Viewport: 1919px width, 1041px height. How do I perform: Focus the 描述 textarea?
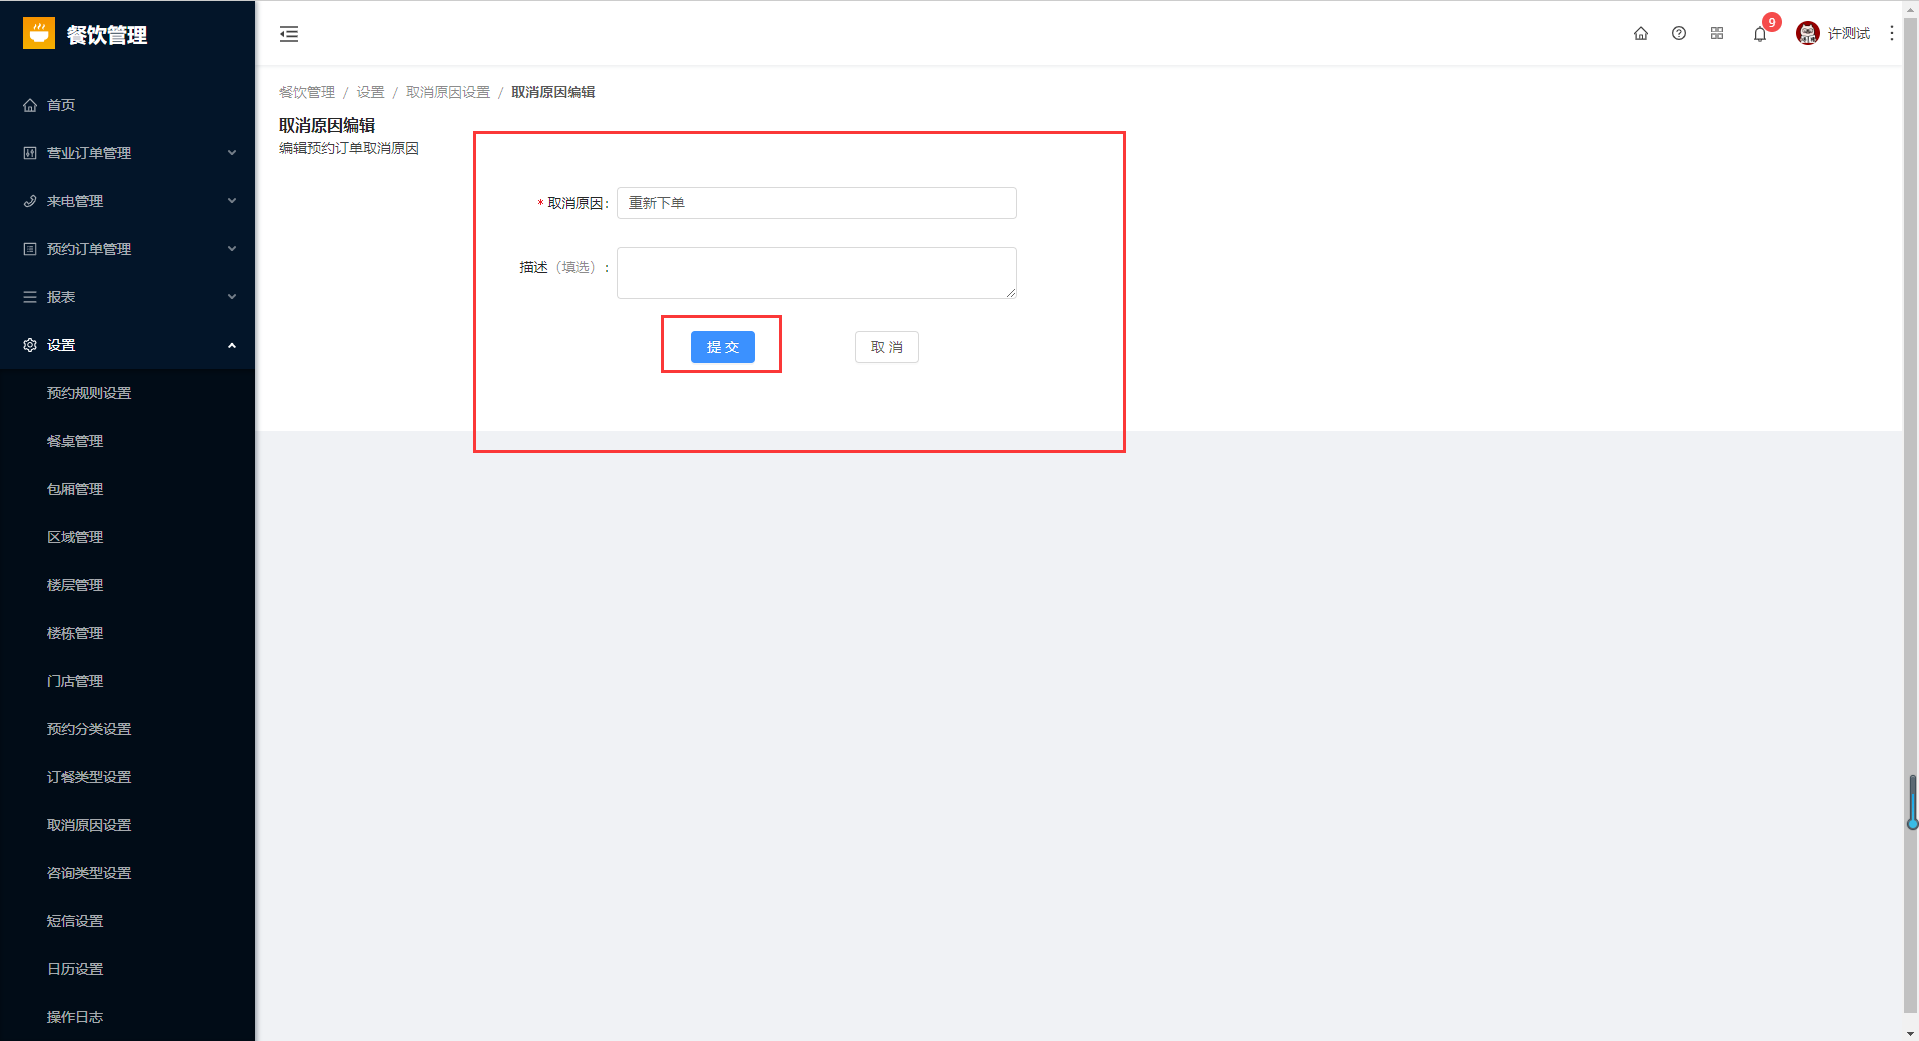pyautogui.click(x=817, y=273)
